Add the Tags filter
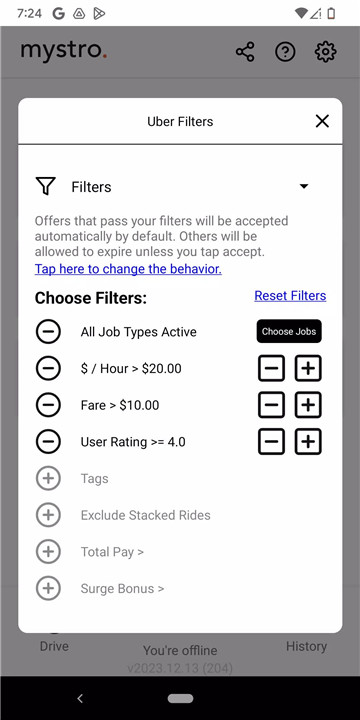 [48, 478]
